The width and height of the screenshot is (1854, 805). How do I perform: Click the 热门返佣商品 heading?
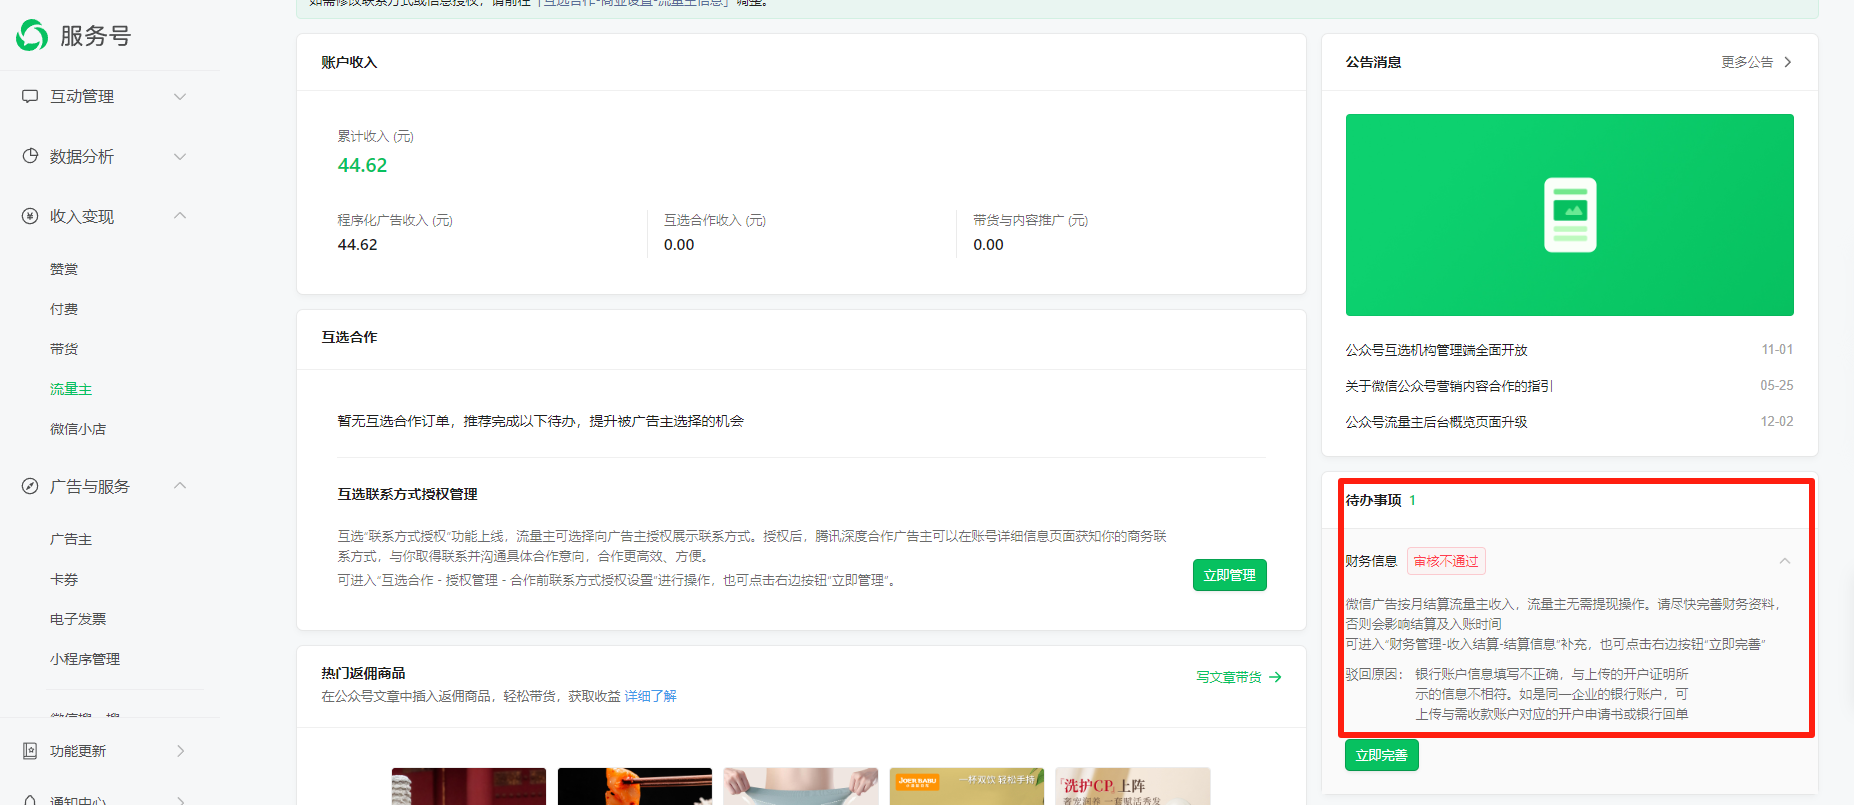[x=363, y=673]
